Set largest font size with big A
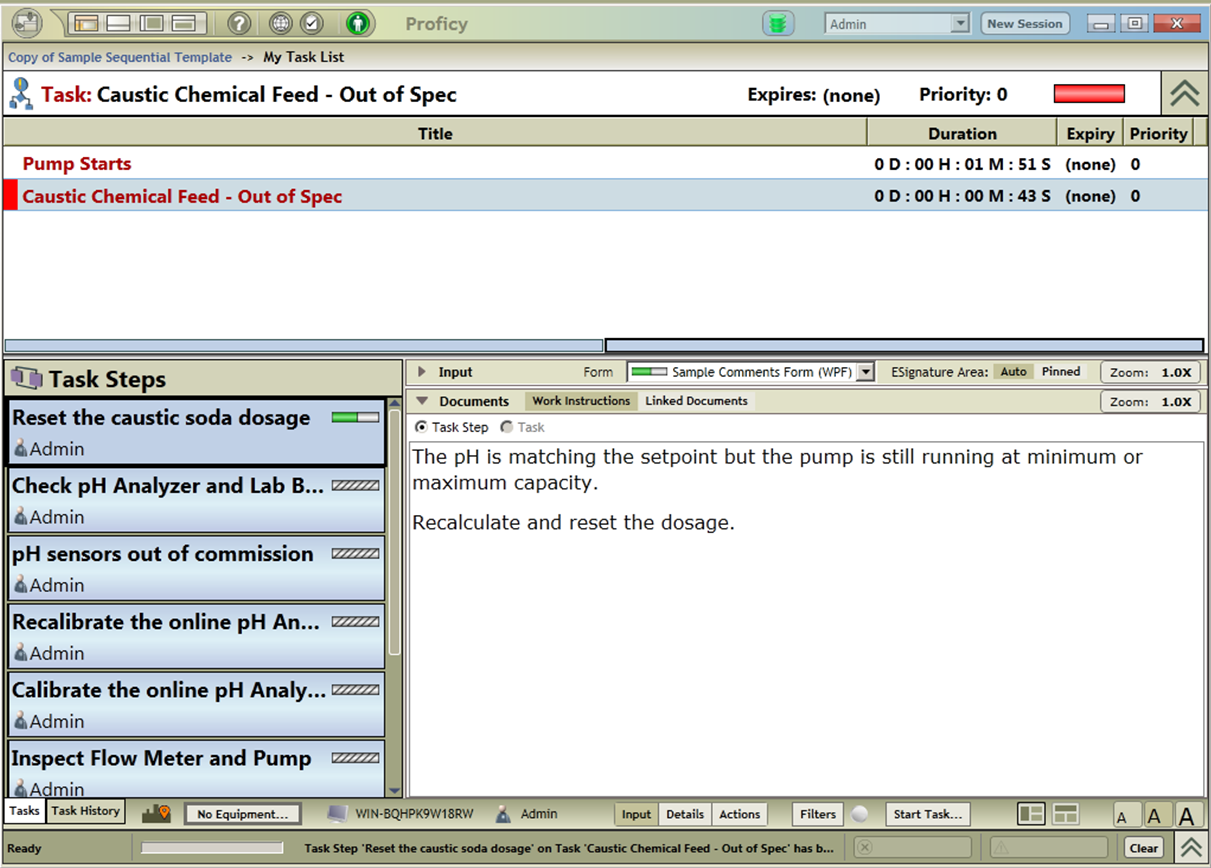 1187,815
